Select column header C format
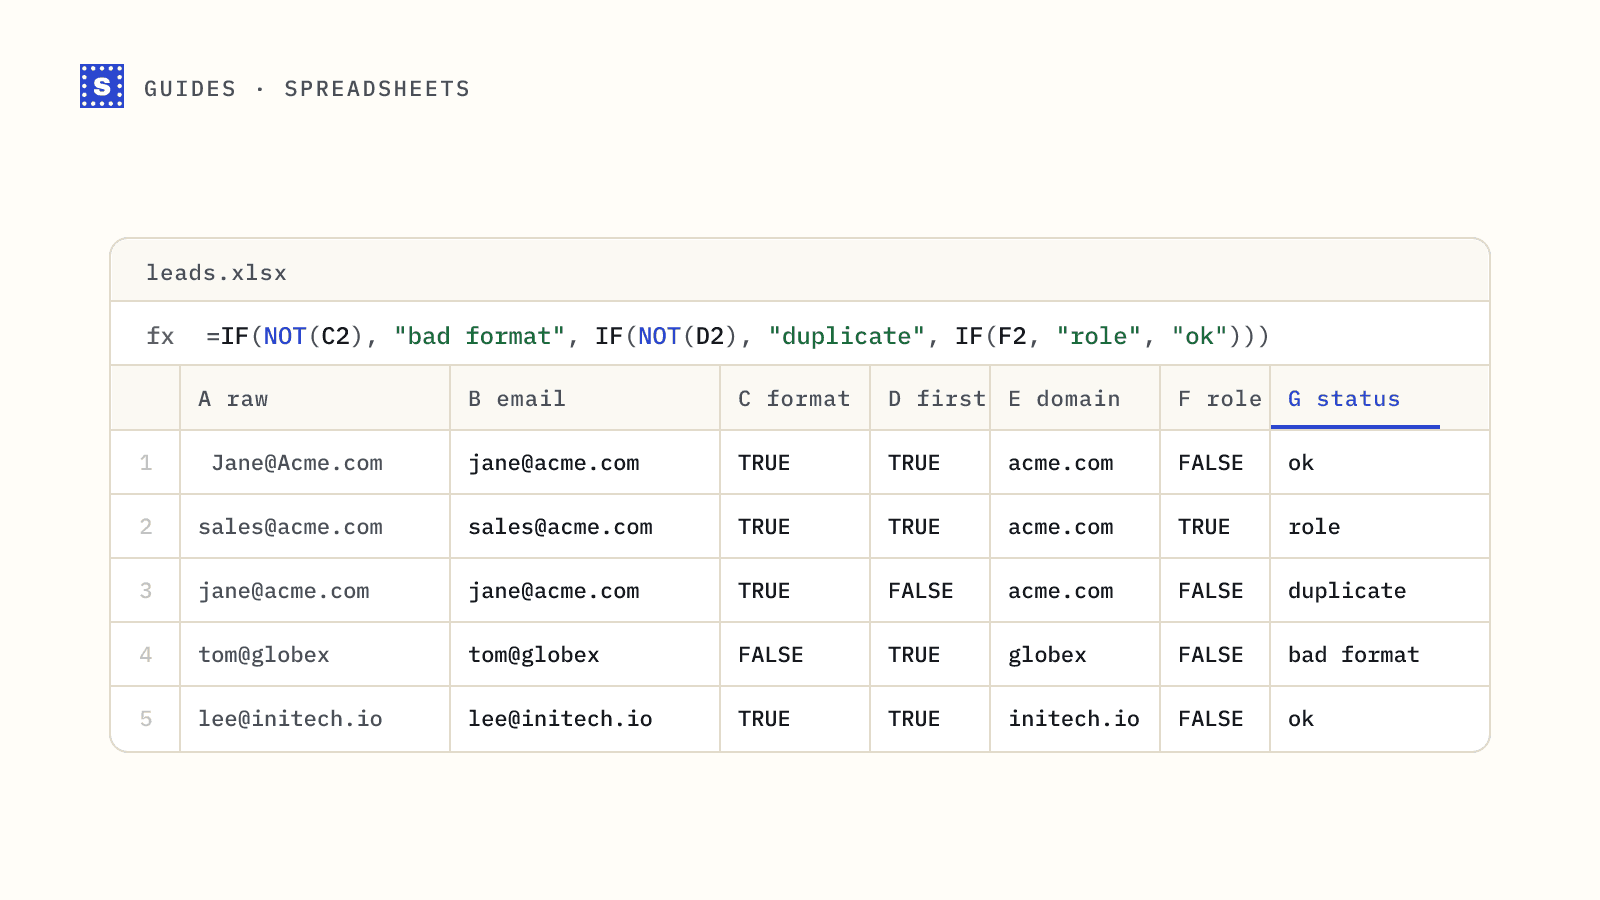The image size is (1600, 900). pyautogui.click(x=795, y=398)
